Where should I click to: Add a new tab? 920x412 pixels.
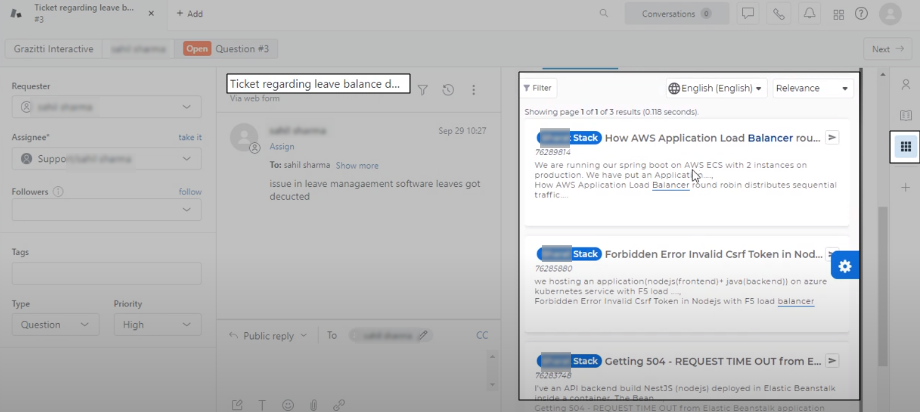(x=190, y=13)
